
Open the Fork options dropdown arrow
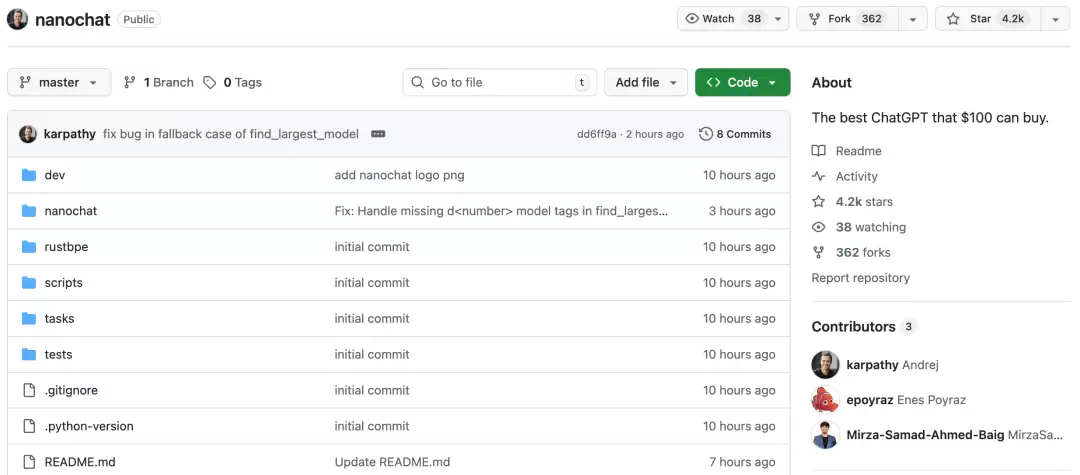[x=912, y=19]
